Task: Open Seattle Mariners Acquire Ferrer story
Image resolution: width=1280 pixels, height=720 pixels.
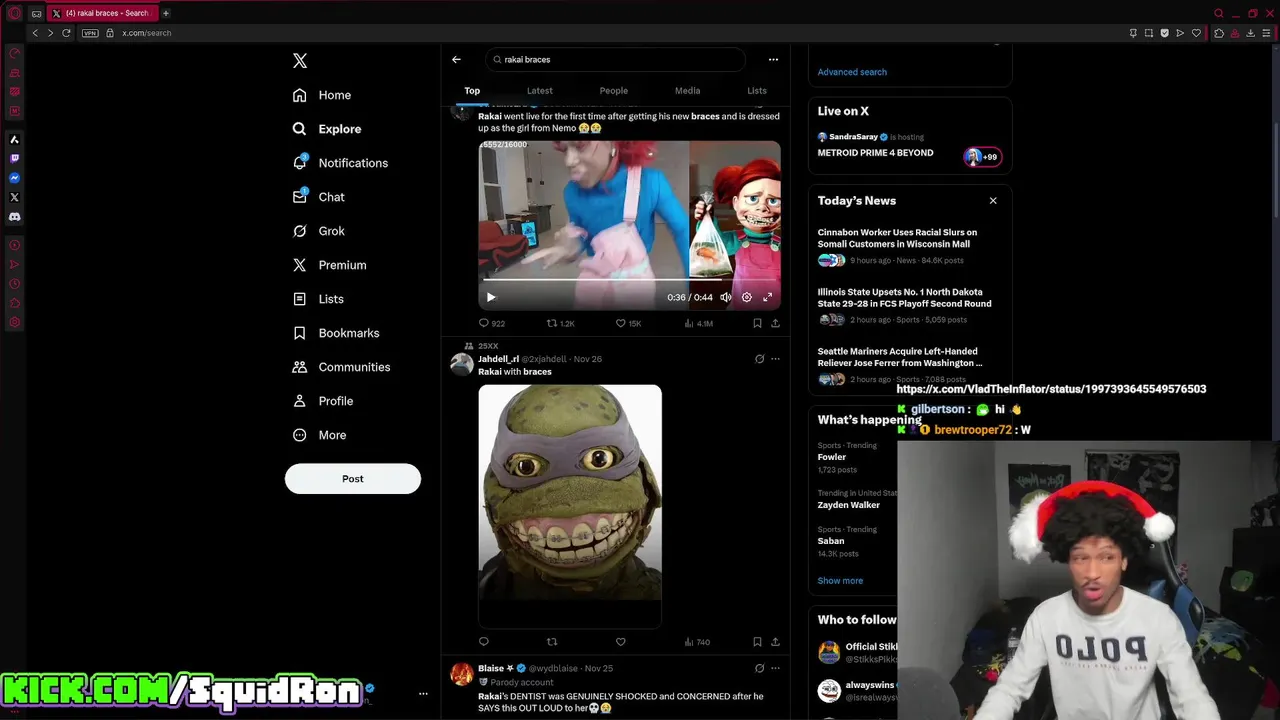Action: 909,365
